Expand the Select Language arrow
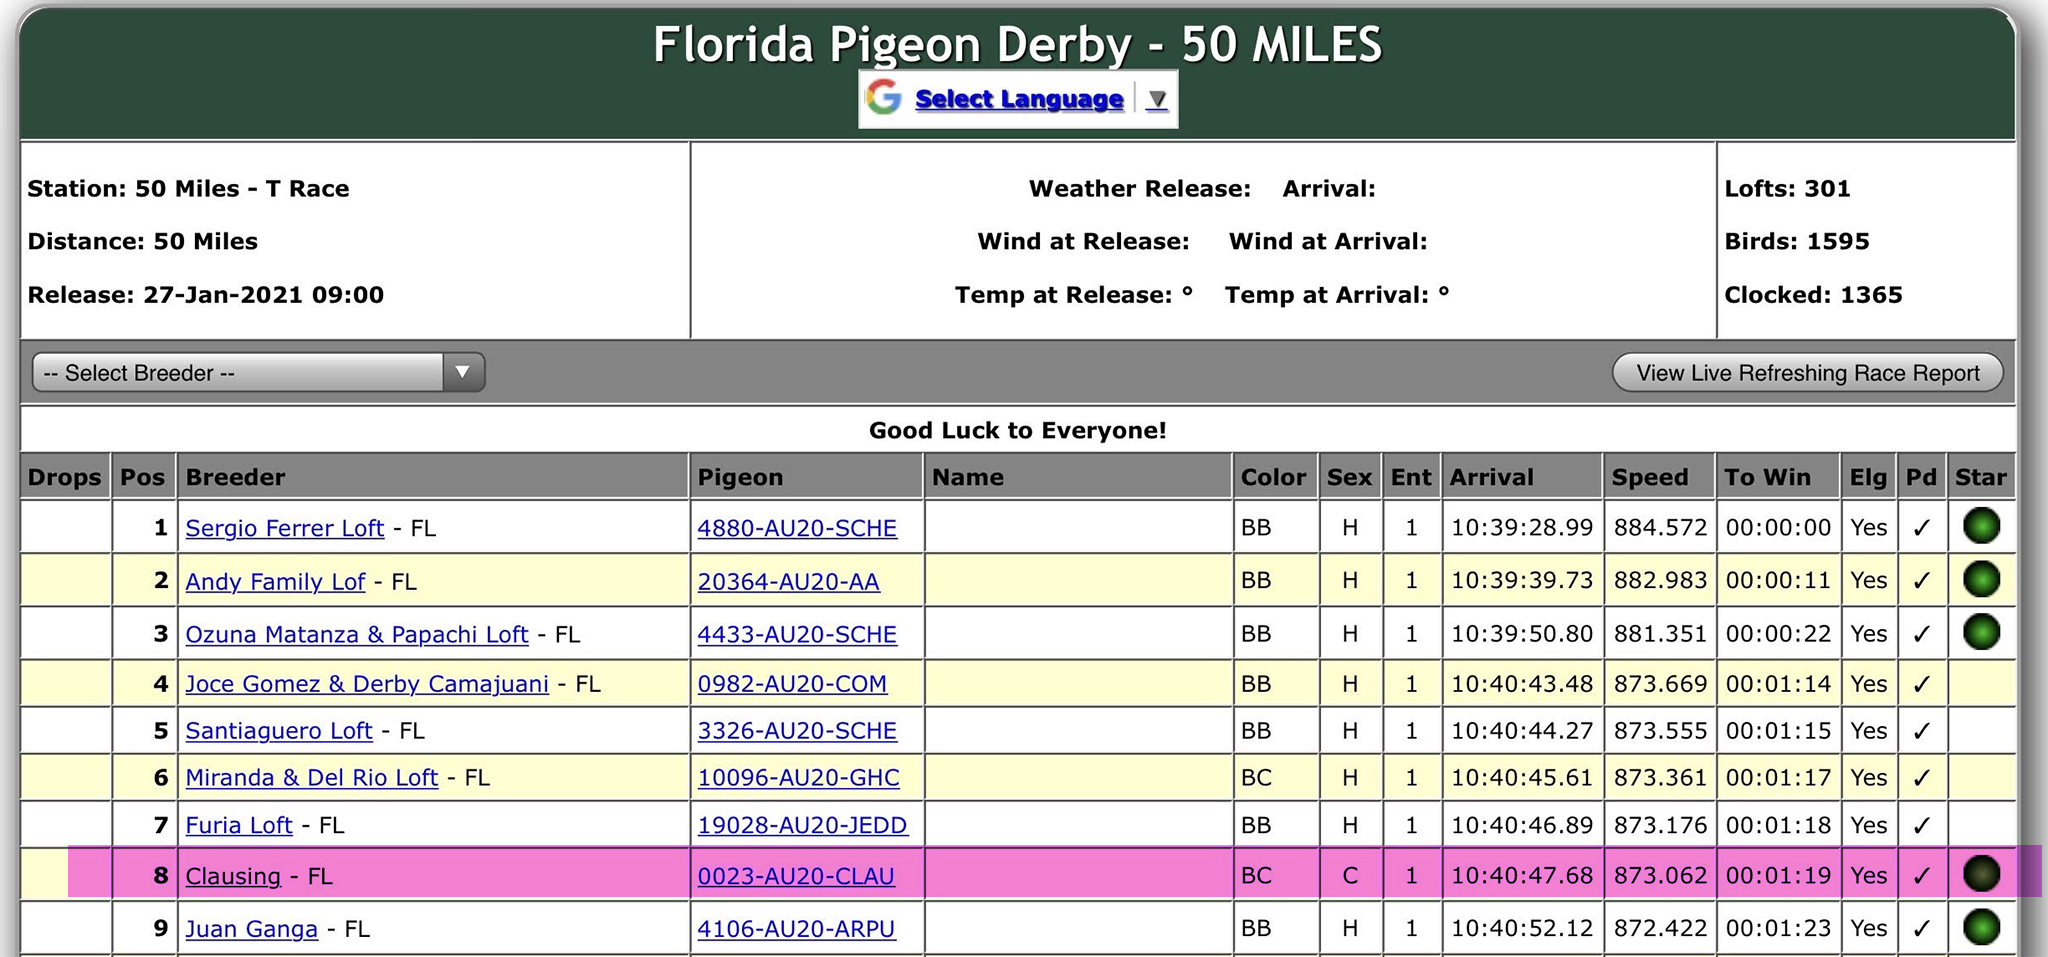Screen dimensions: 2048x957 1157,99
